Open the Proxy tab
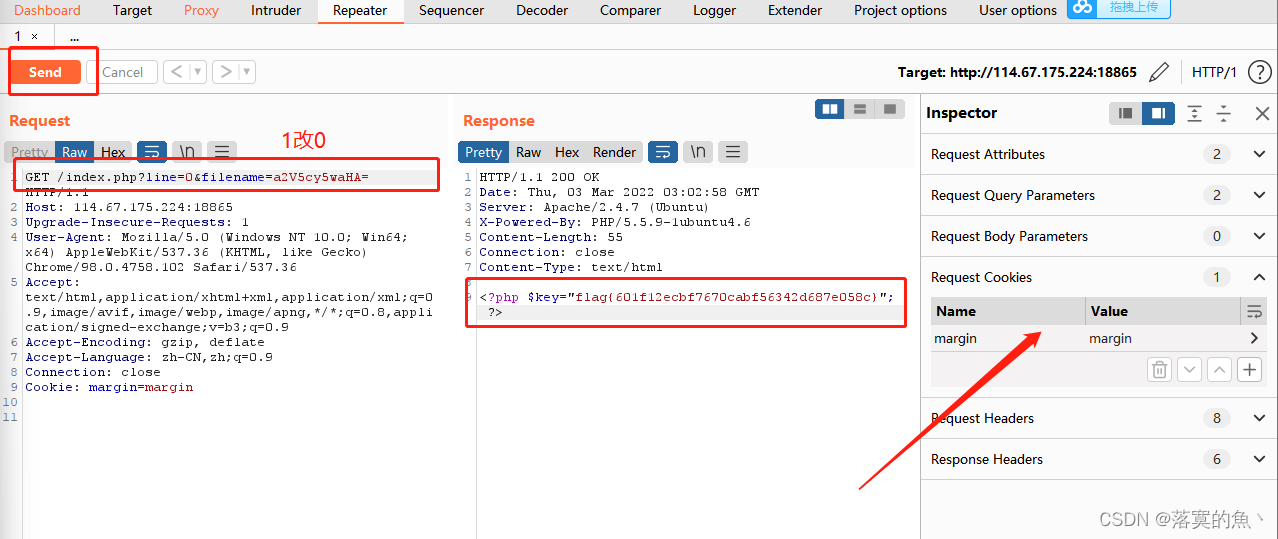The width and height of the screenshot is (1278, 539). [x=201, y=11]
